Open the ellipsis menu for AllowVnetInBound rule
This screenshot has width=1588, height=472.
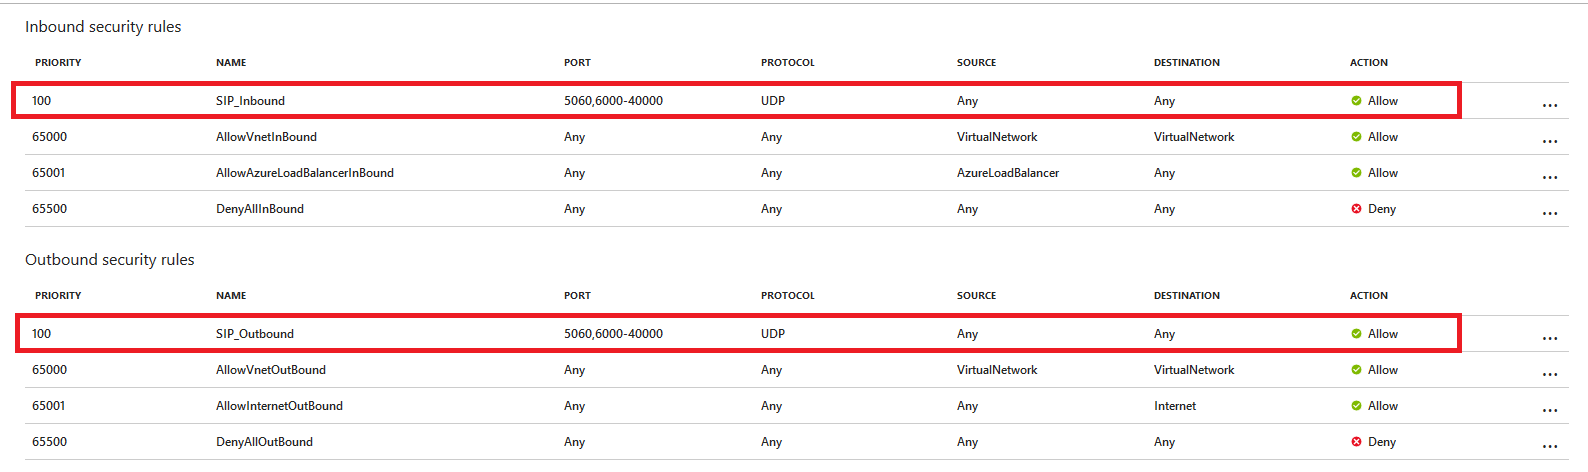1549,141
